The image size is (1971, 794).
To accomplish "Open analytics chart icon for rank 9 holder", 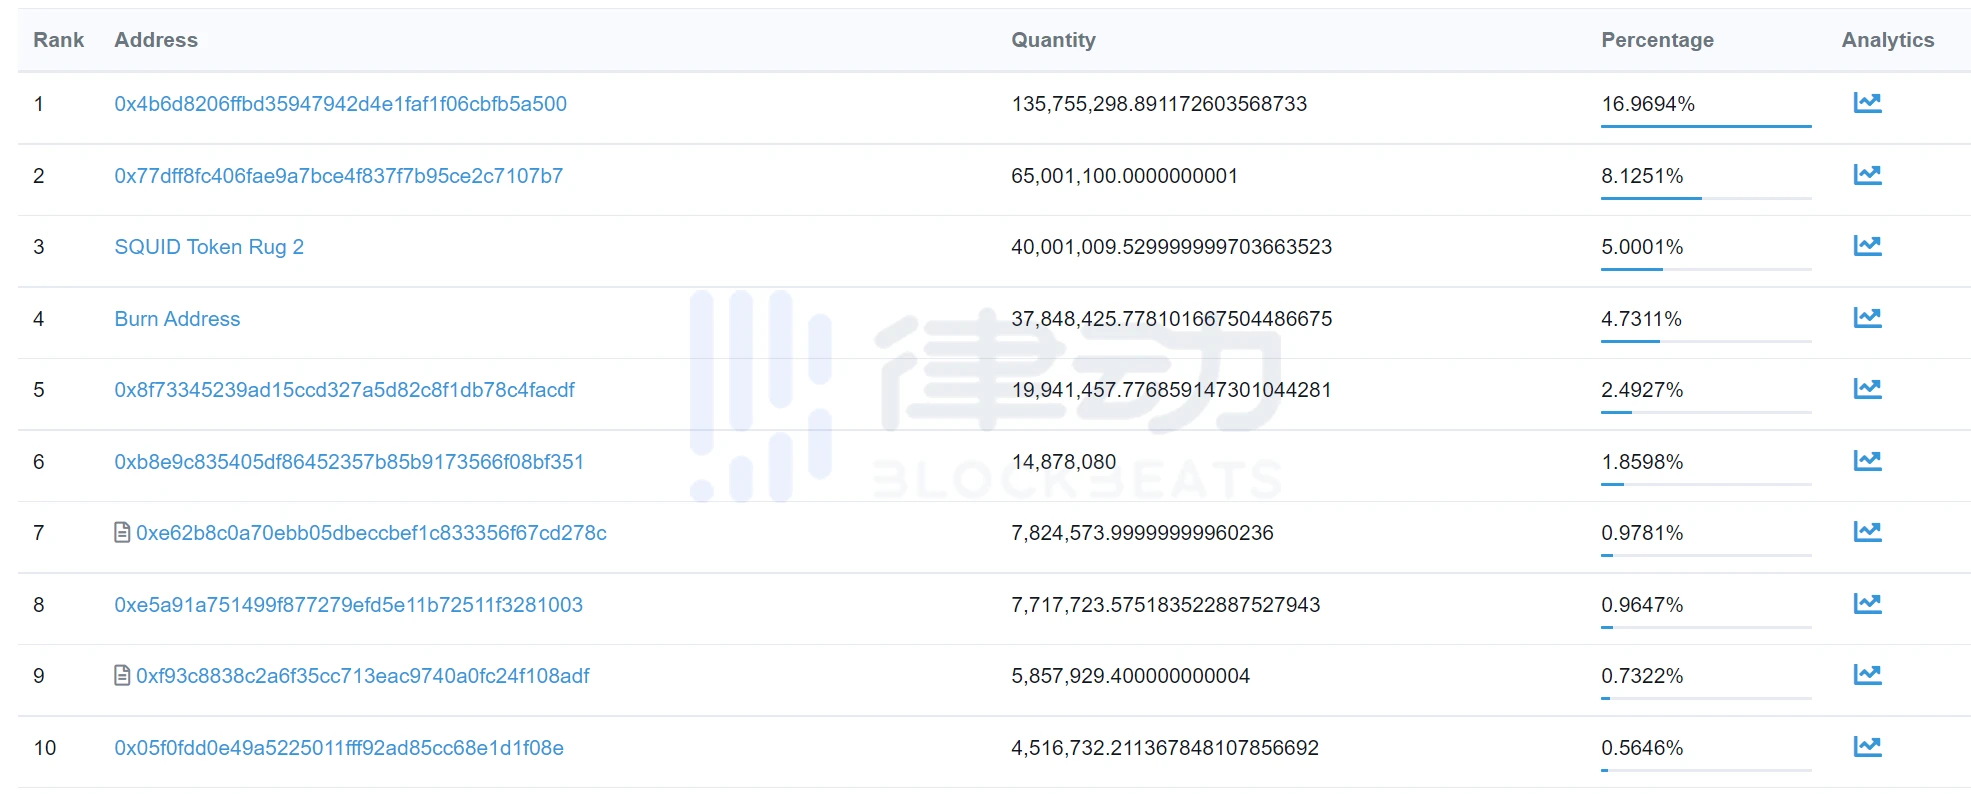I will coord(1867,675).
